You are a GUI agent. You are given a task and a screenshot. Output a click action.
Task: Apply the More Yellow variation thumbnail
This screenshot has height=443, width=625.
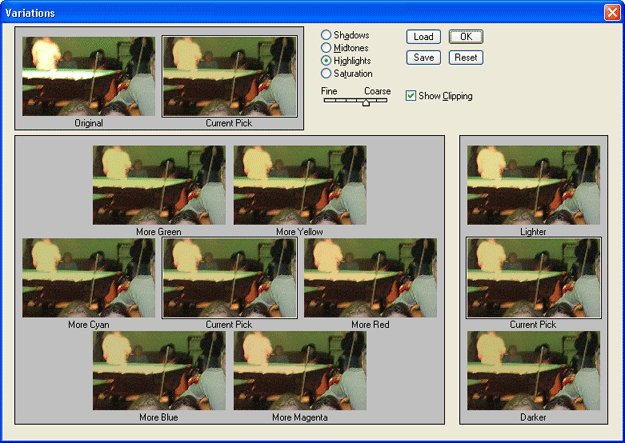[x=300, y=185]
